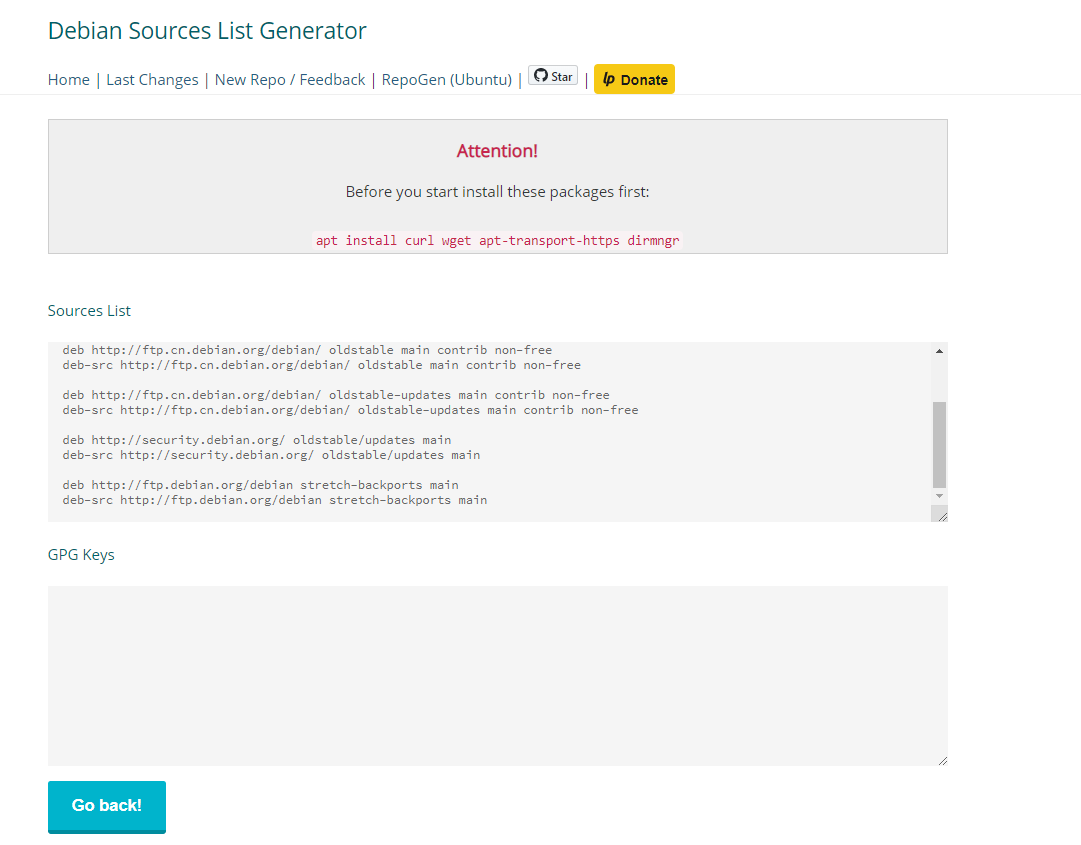The height and width of the screenshot is (845, 1081).
Task: Click the Sources List scrollbar down arrow
Action: click(x=938, y=494)
